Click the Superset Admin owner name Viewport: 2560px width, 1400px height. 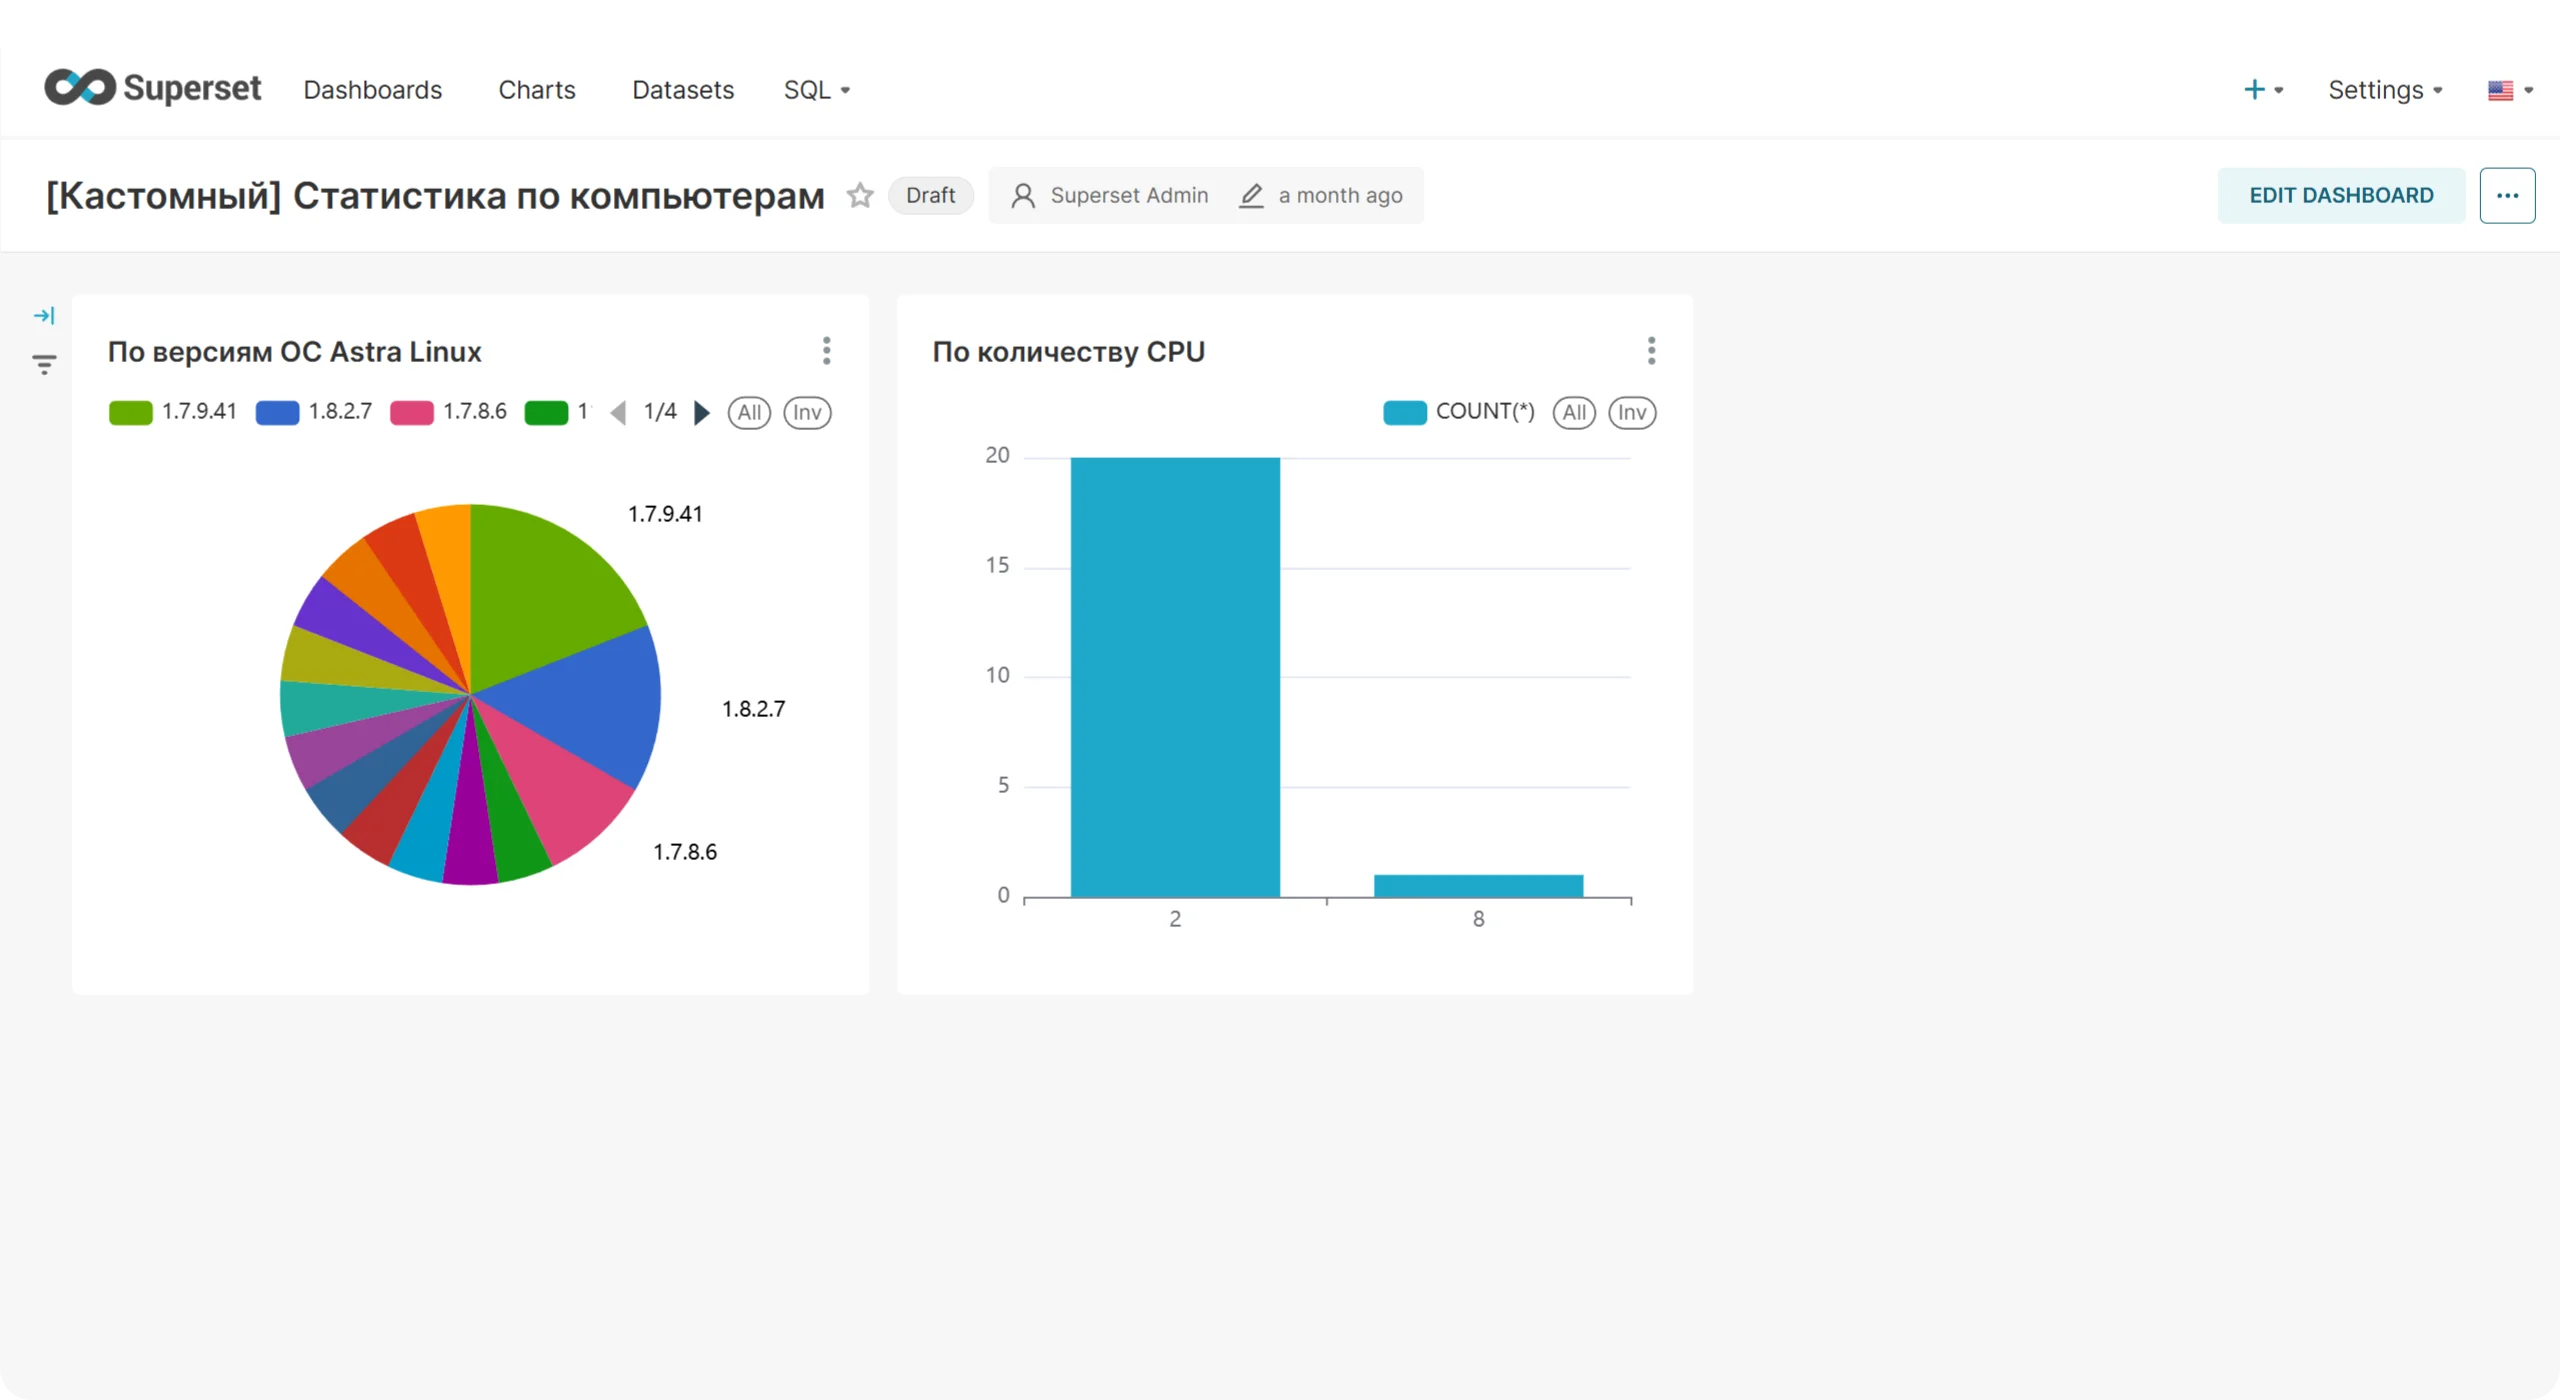click(1129, 195)
